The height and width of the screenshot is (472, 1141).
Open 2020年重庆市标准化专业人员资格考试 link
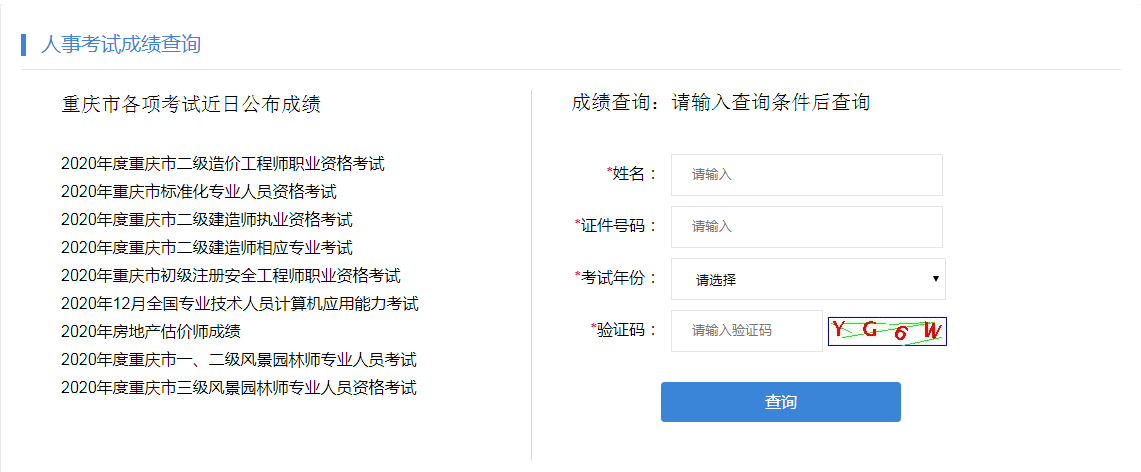198,192
